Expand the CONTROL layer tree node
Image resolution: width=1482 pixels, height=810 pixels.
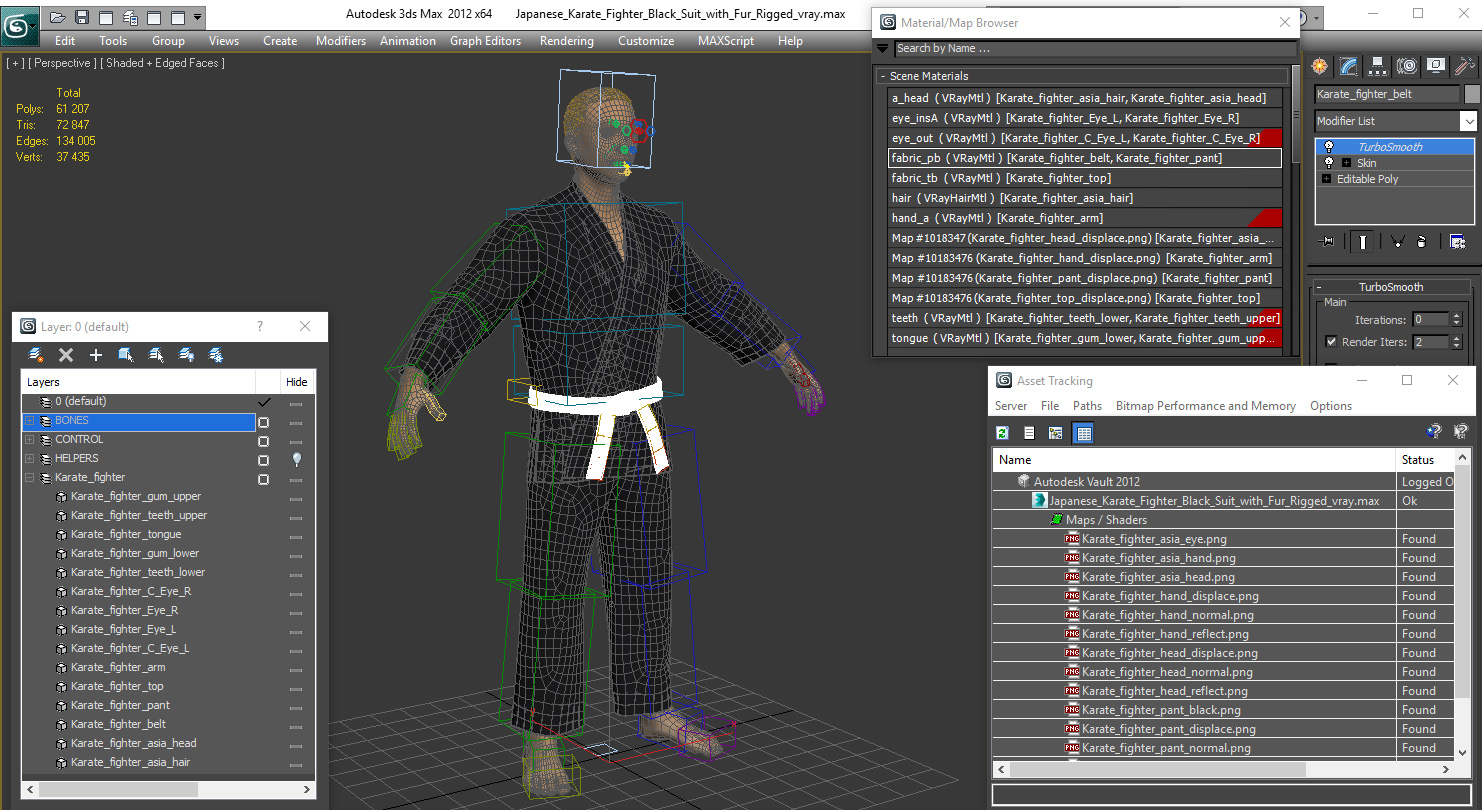[x=30, y=440]
